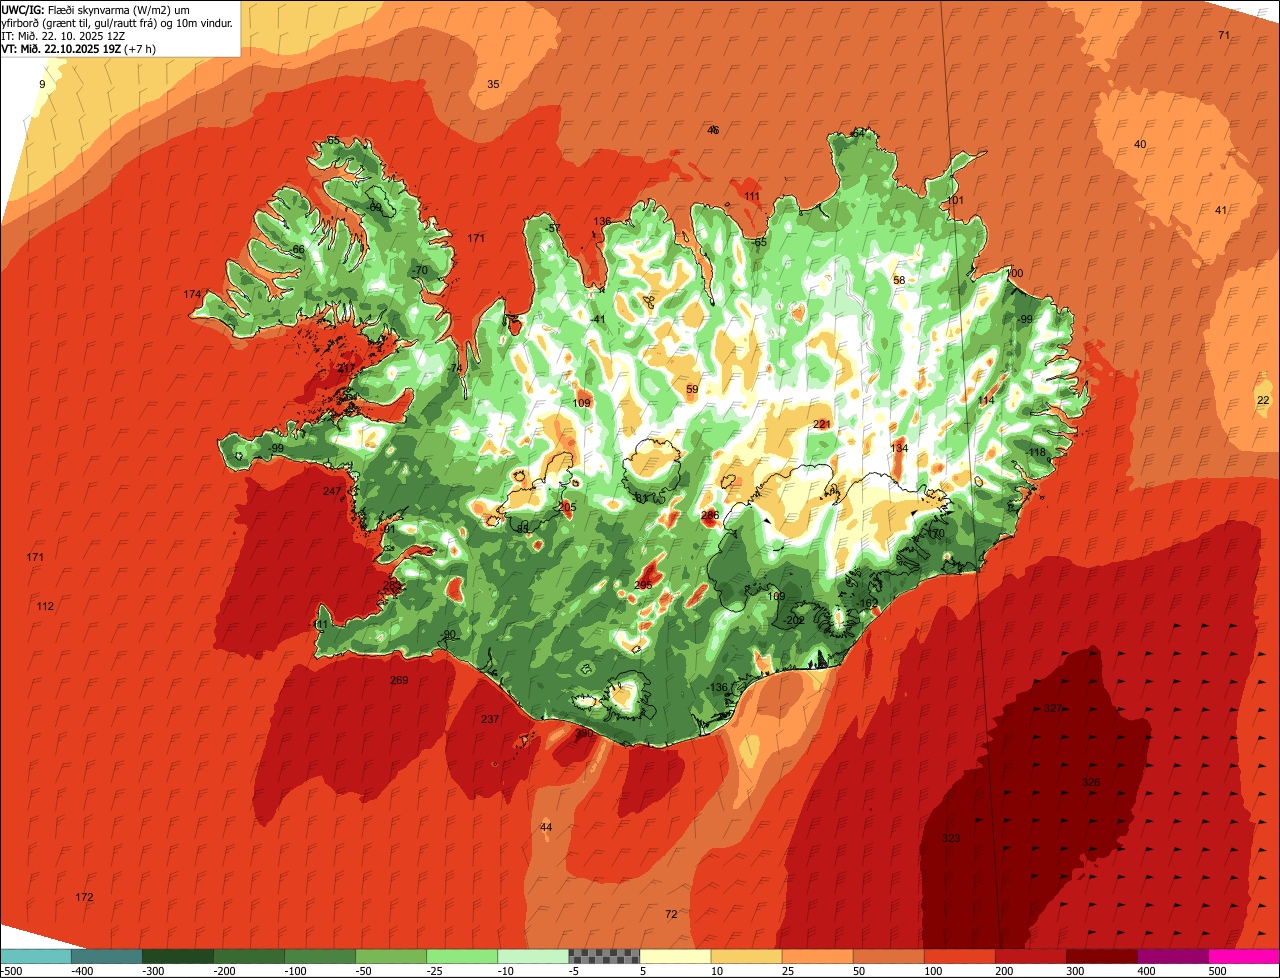The width and height of the screenshot is (1280, 978).
Task: Click the map value '221' in the central highlands
Action: click(x=822, y=424)
